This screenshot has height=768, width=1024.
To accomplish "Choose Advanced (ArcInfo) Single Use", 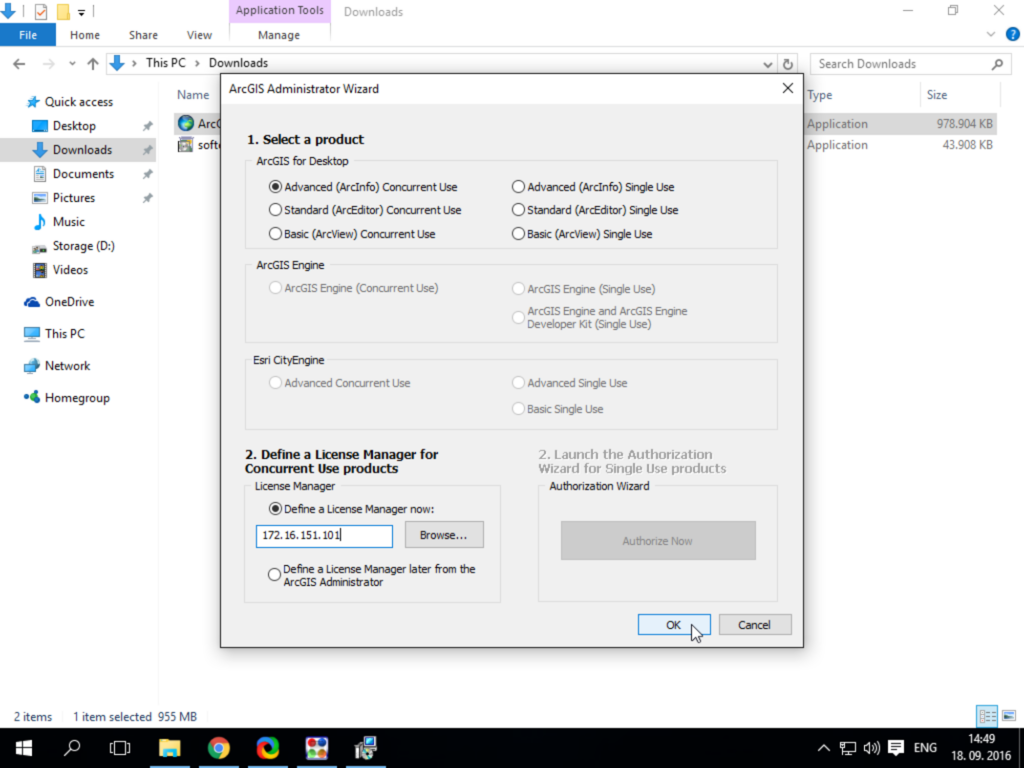I will click(x=593, y=187).
